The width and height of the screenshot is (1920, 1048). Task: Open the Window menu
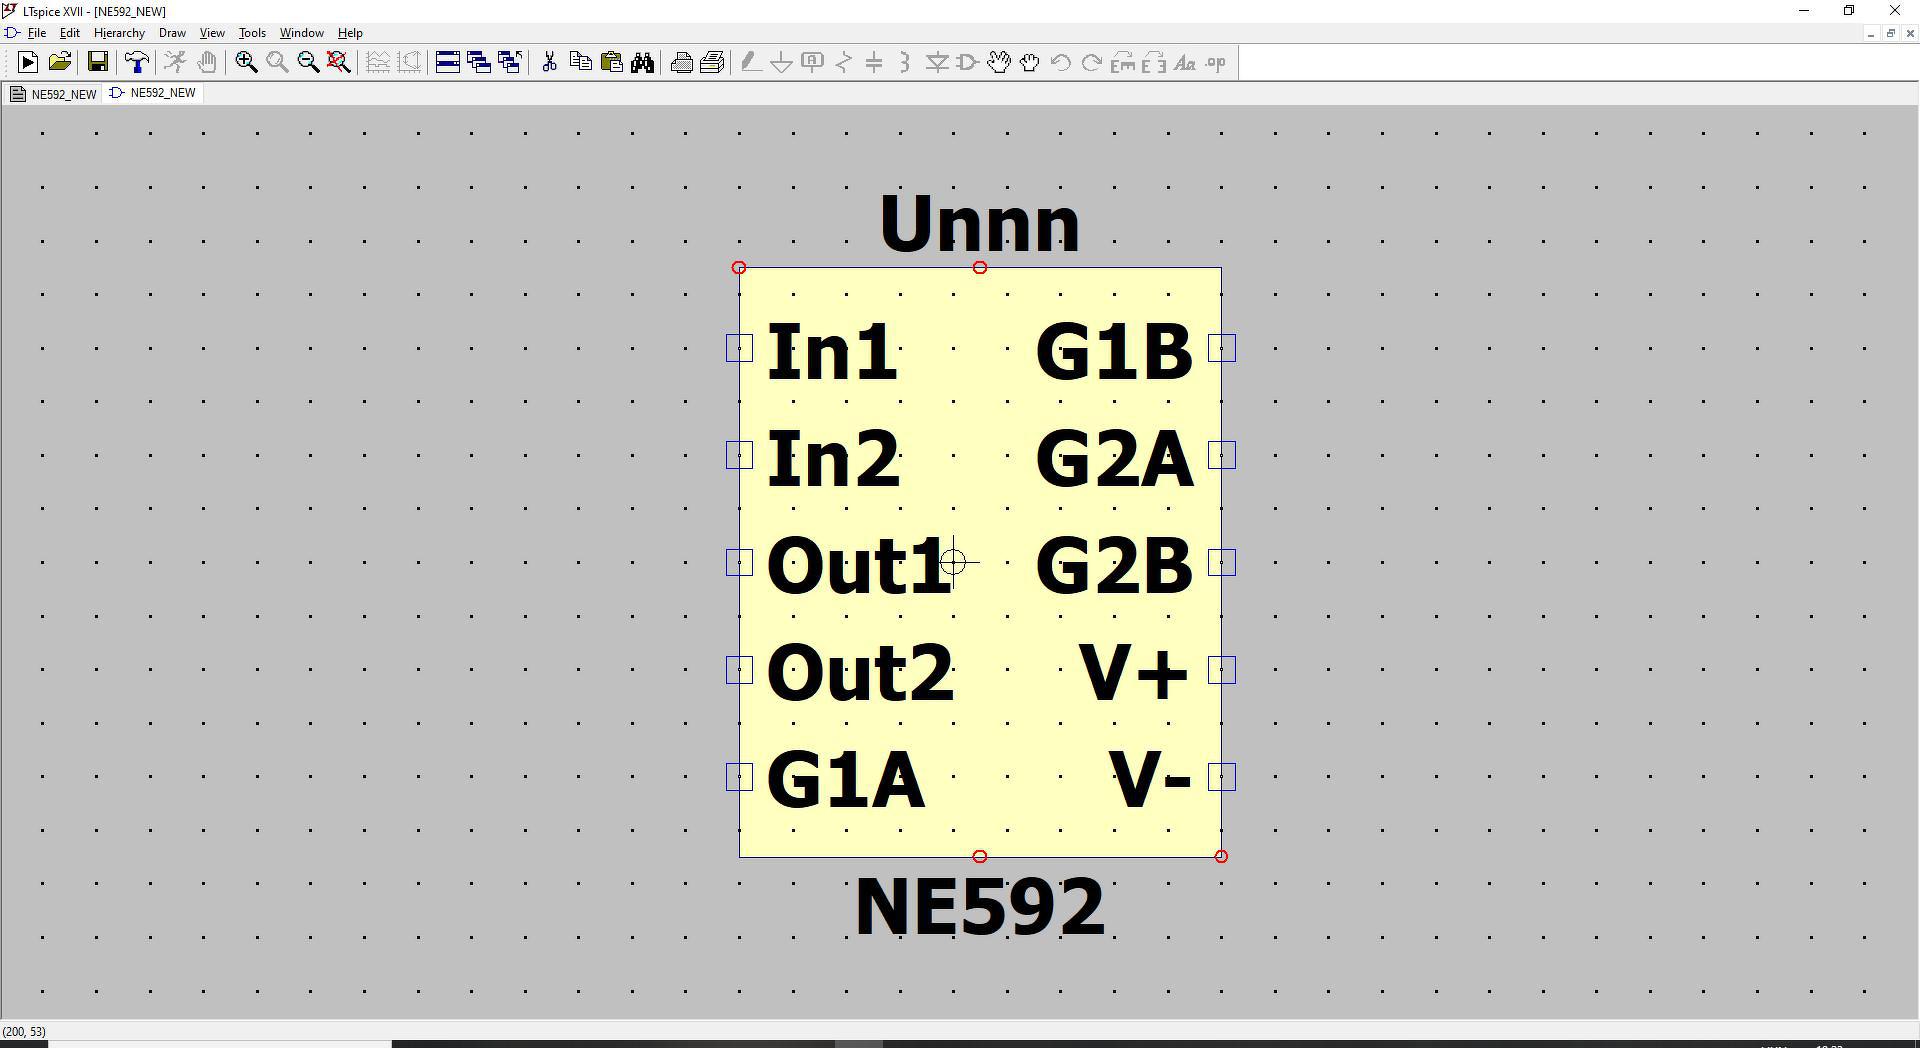(301, 33)
